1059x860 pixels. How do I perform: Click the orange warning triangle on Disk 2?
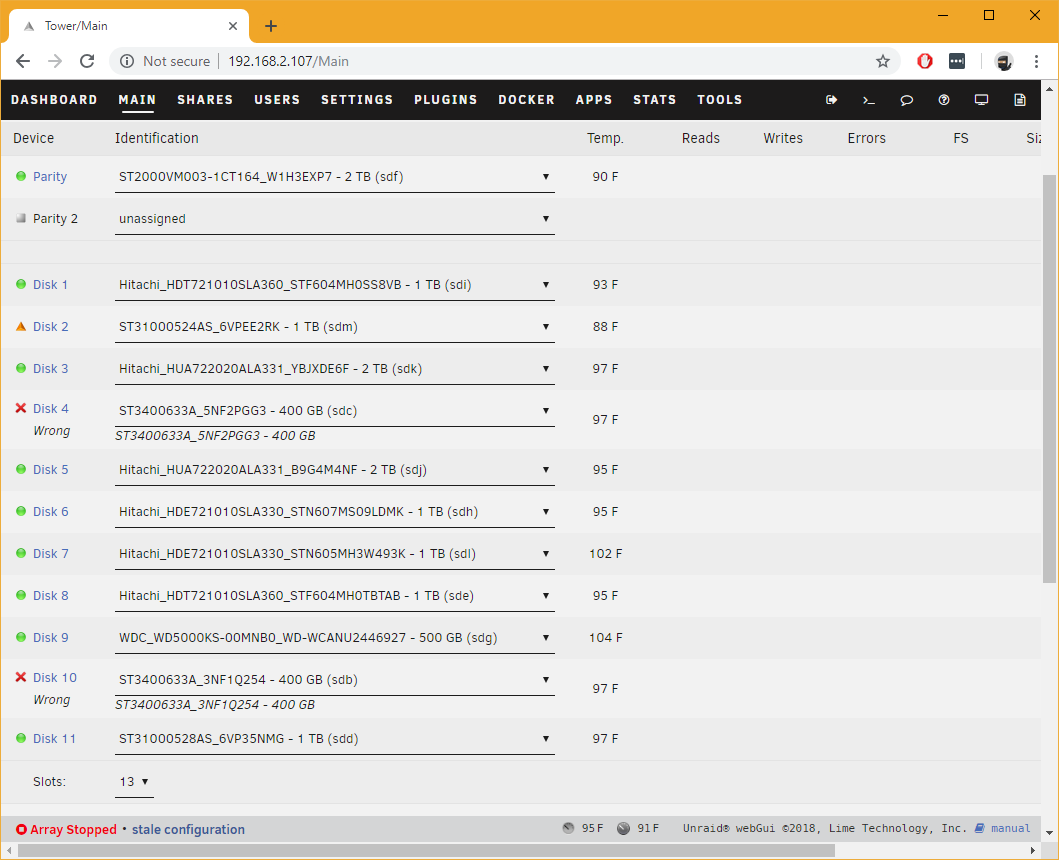pos(21,327)
